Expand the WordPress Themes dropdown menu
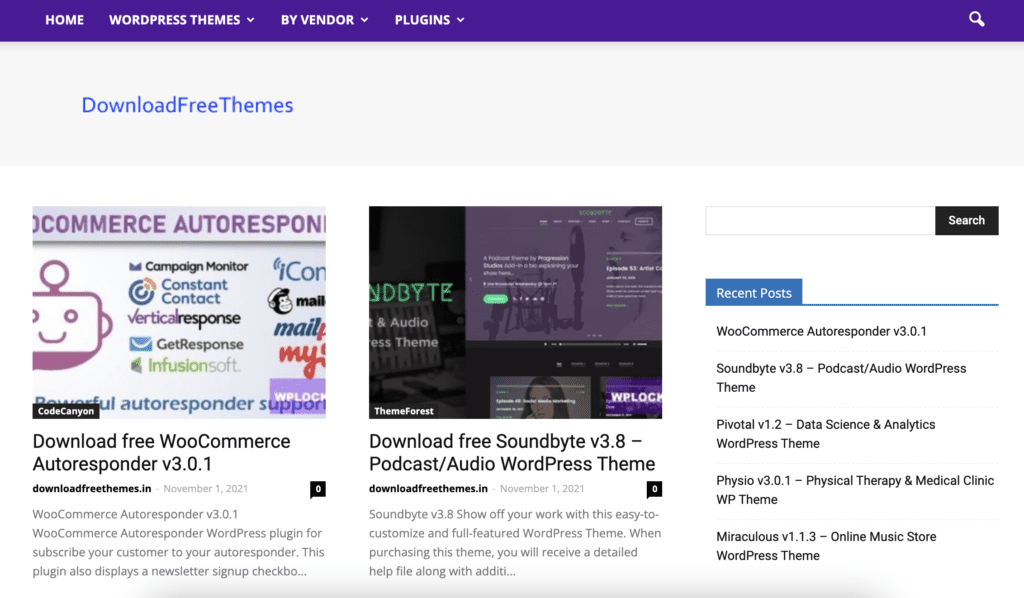This screenshot has width=1024, height=598. point(181,20)
